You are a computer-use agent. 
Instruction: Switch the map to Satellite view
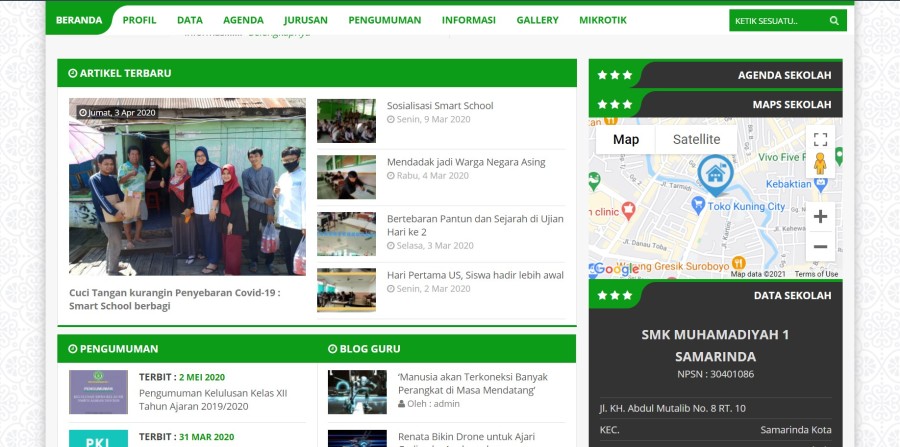click(x=696, y=139)
